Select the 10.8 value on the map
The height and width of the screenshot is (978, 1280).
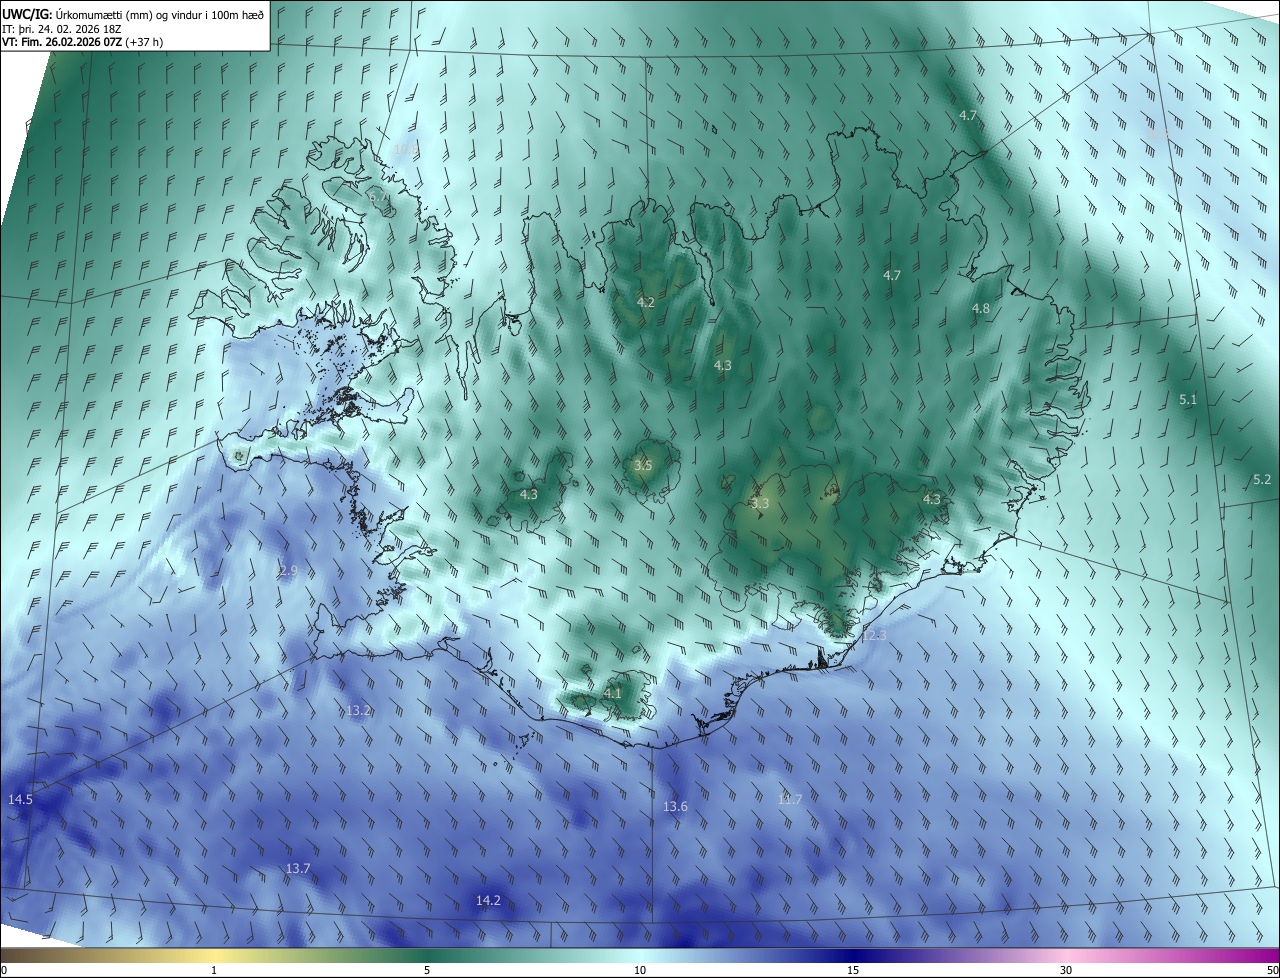(x=406, y=149)
